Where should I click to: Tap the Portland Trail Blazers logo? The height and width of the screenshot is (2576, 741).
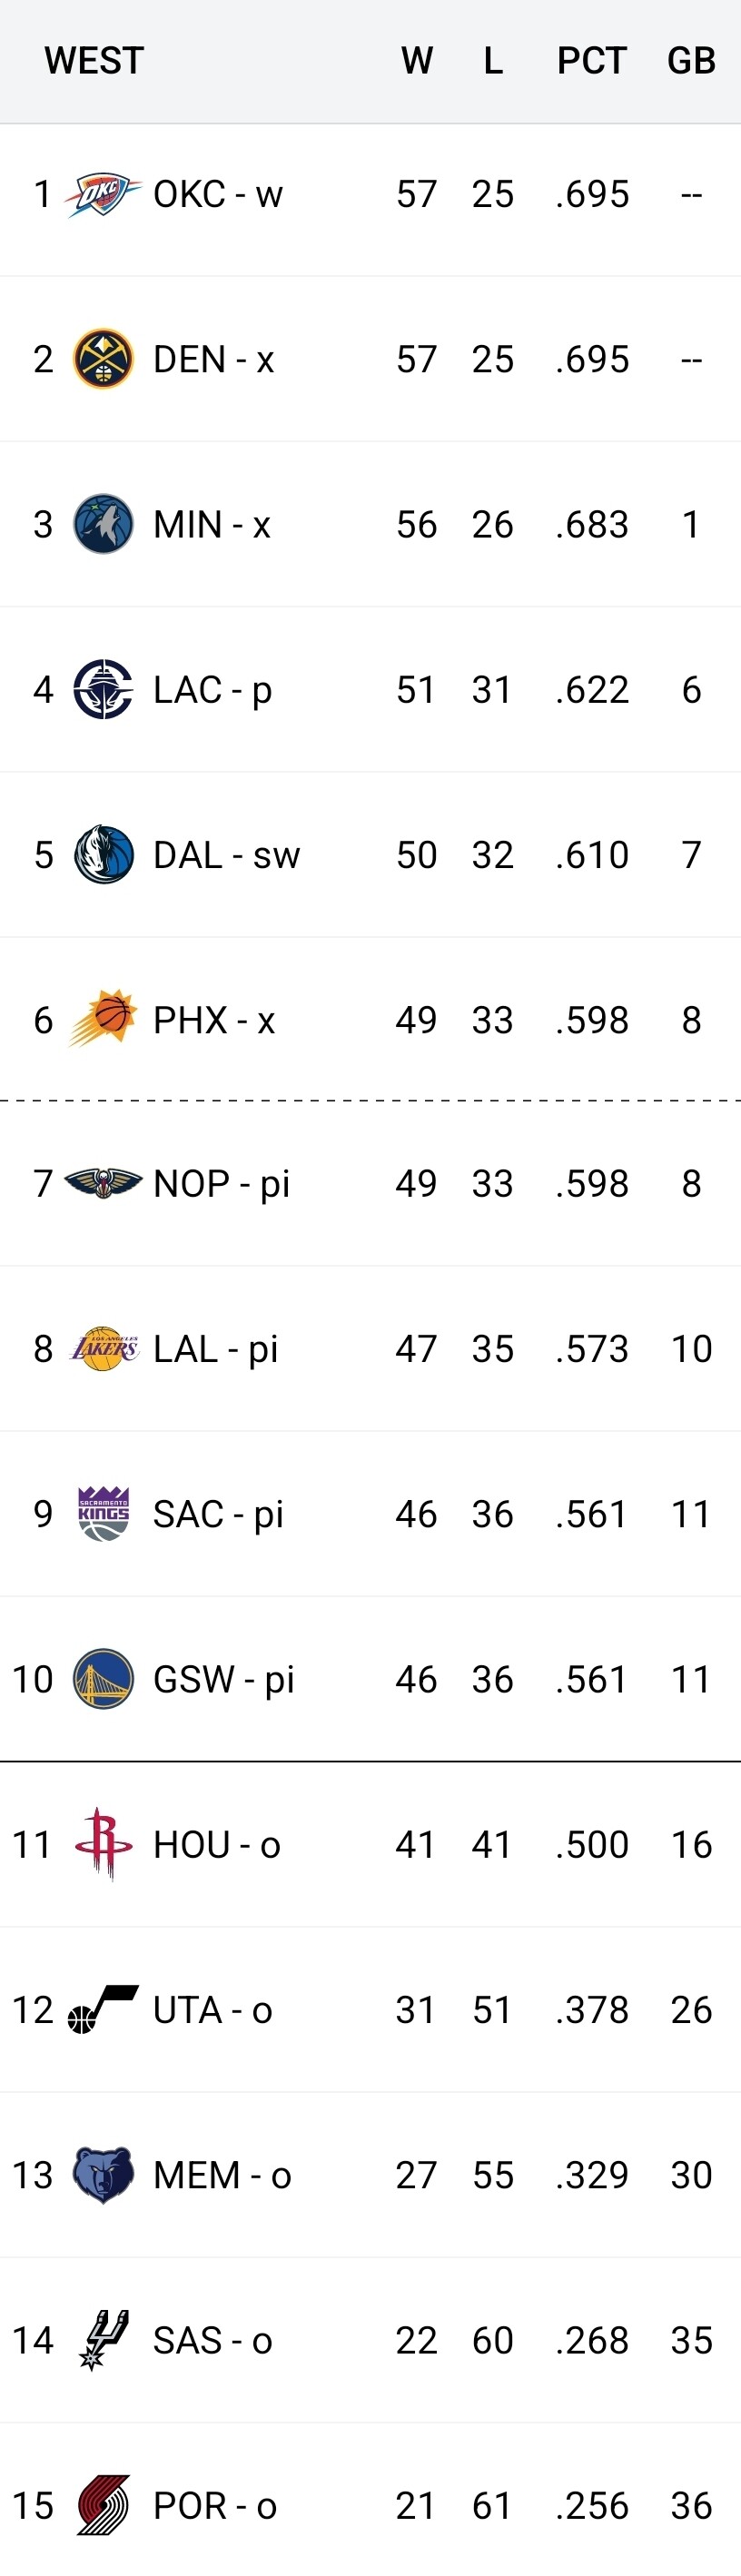pyautogui.click(x=103, y=2504)
